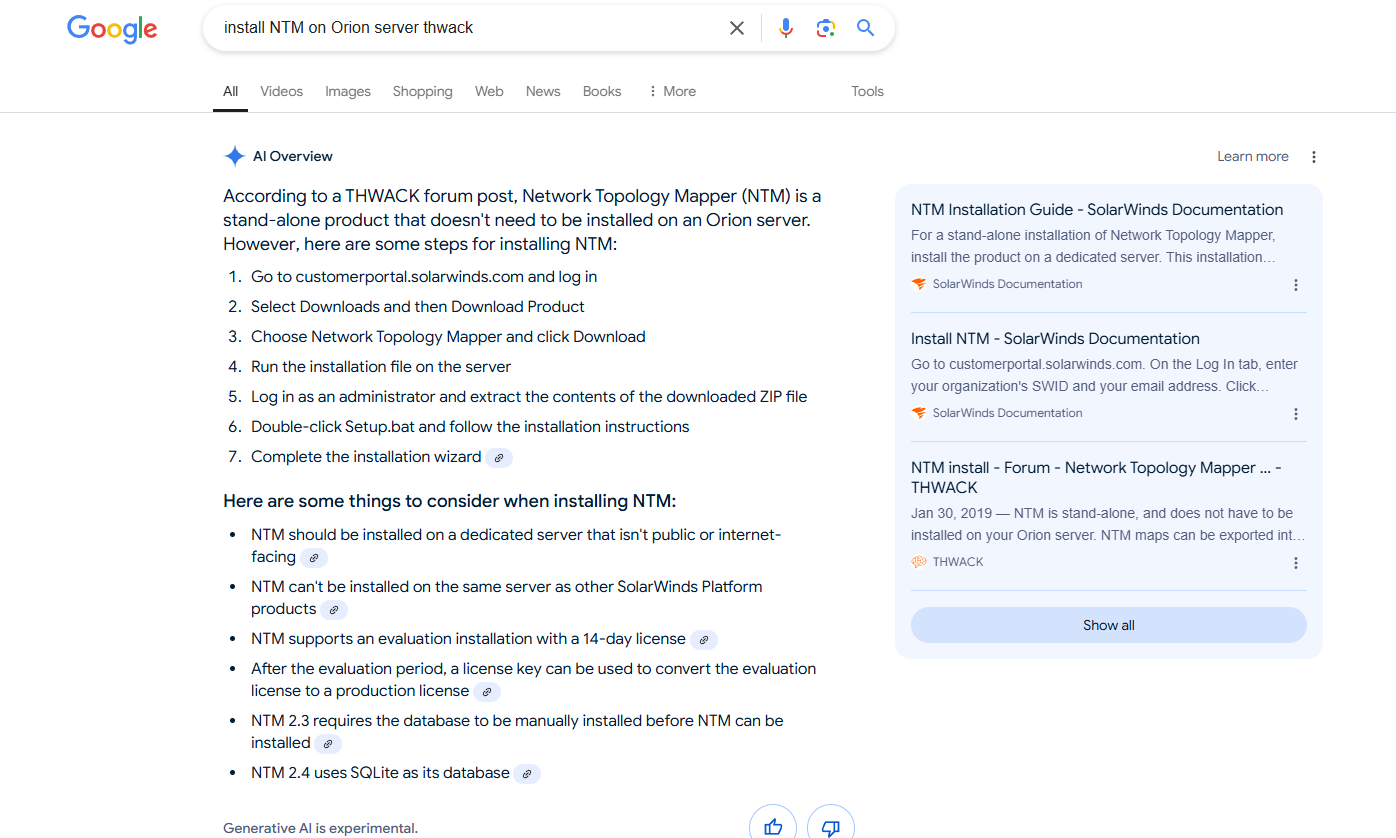Click link icon after production license bullet

pos(487,692)
